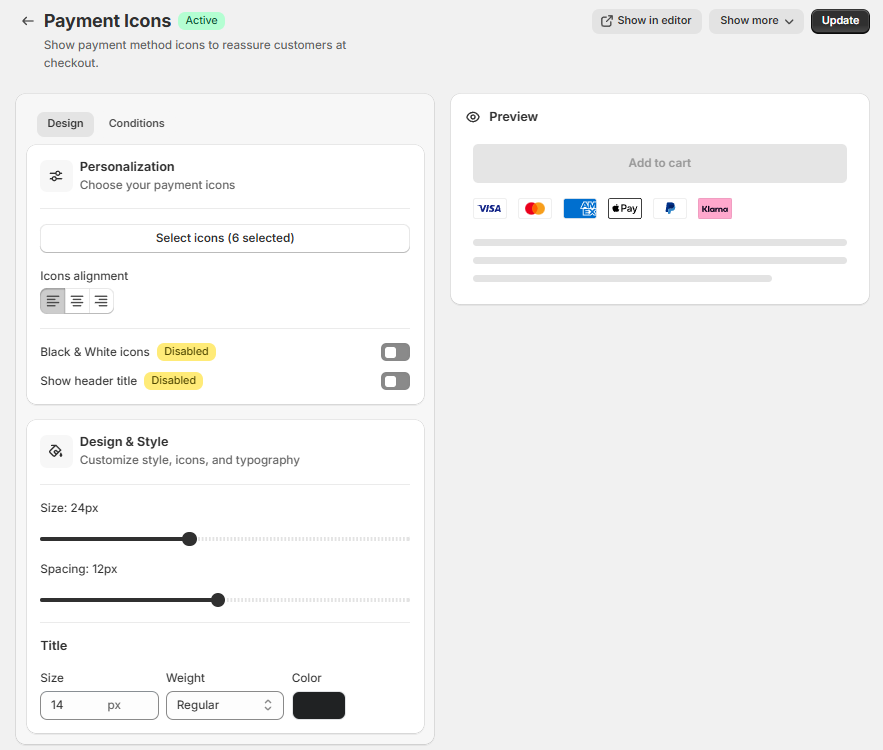The height and width of the screenshot is (750, 883).
Task: Click the PayPal icon in preview
Action: (670, 209)
